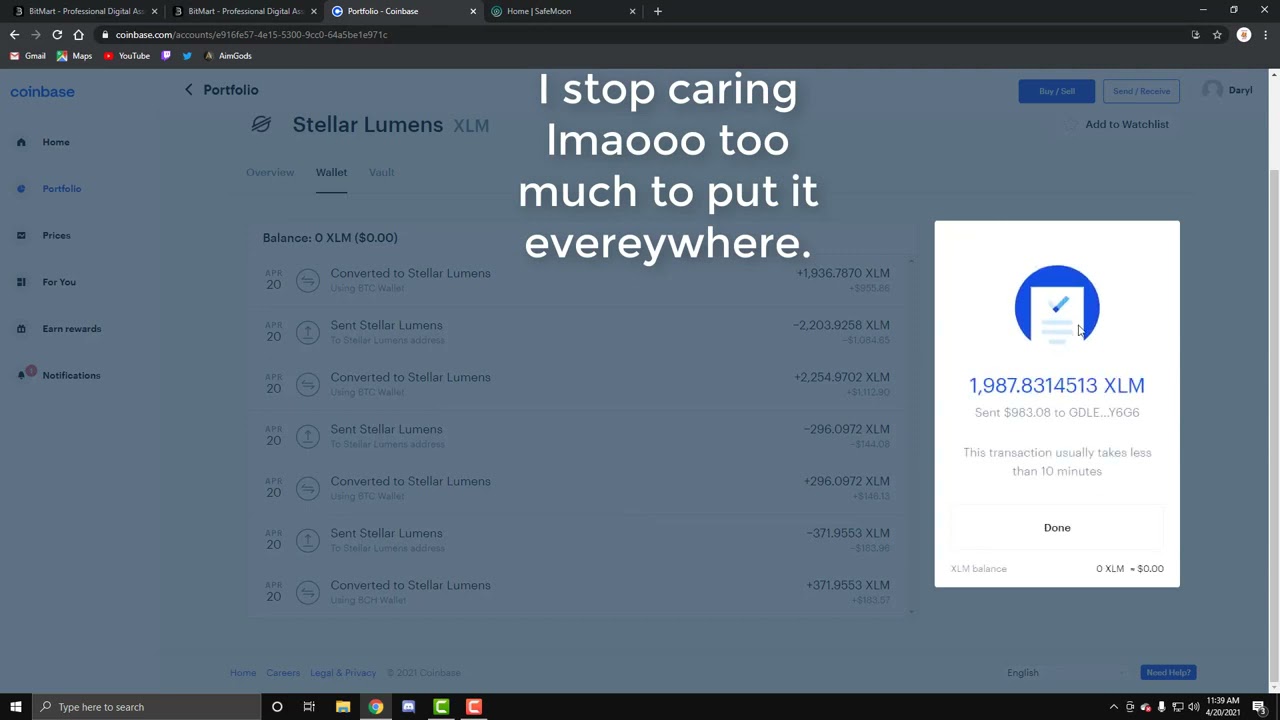Viewport: 1280px width, 720px height.
Task: Open the Chrome profile avatar
Action: click(x=1244, y=35)
